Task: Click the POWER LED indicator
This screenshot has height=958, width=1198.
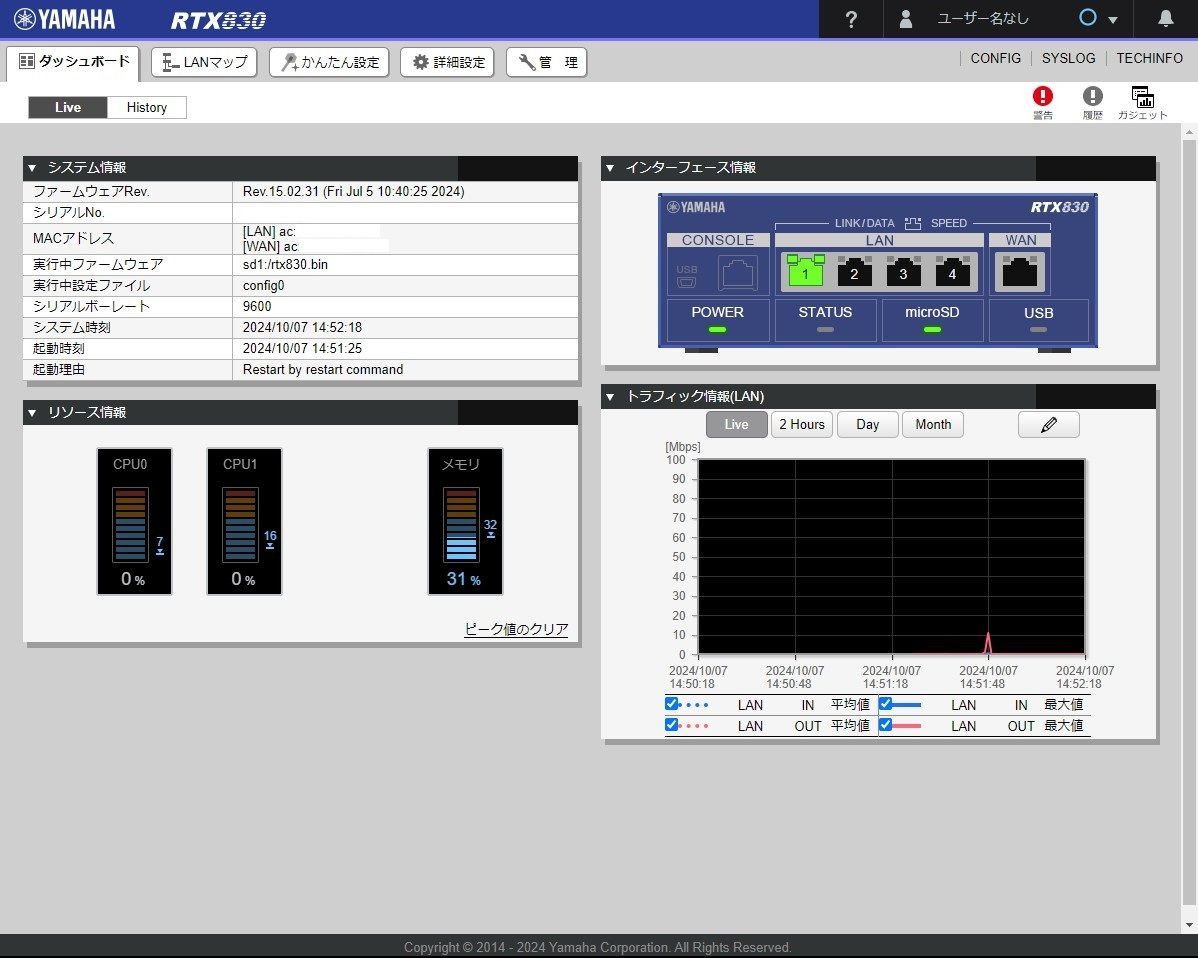Action: tap(717, 329)
